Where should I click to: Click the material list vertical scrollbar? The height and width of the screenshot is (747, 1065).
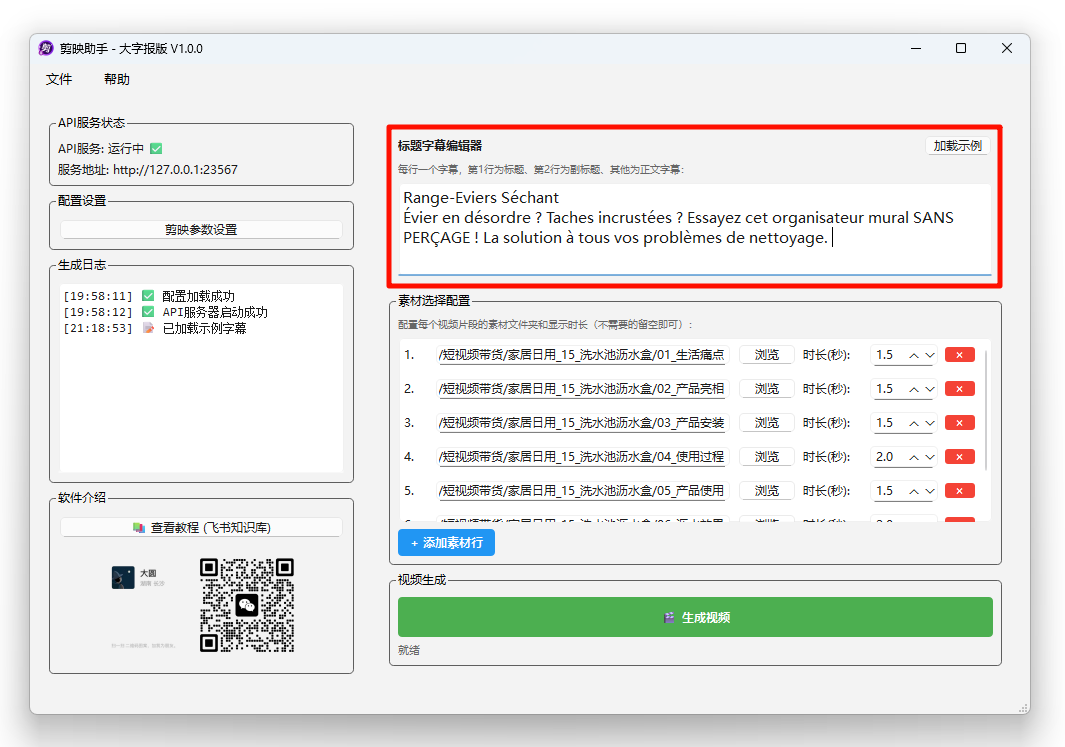[987, 410]
